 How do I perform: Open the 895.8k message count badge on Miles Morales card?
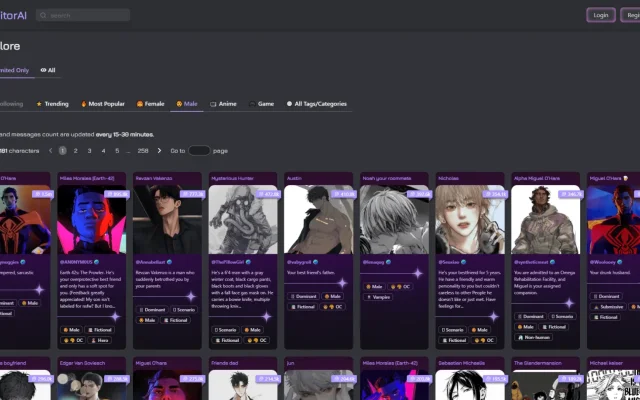[x=117, y=194]
